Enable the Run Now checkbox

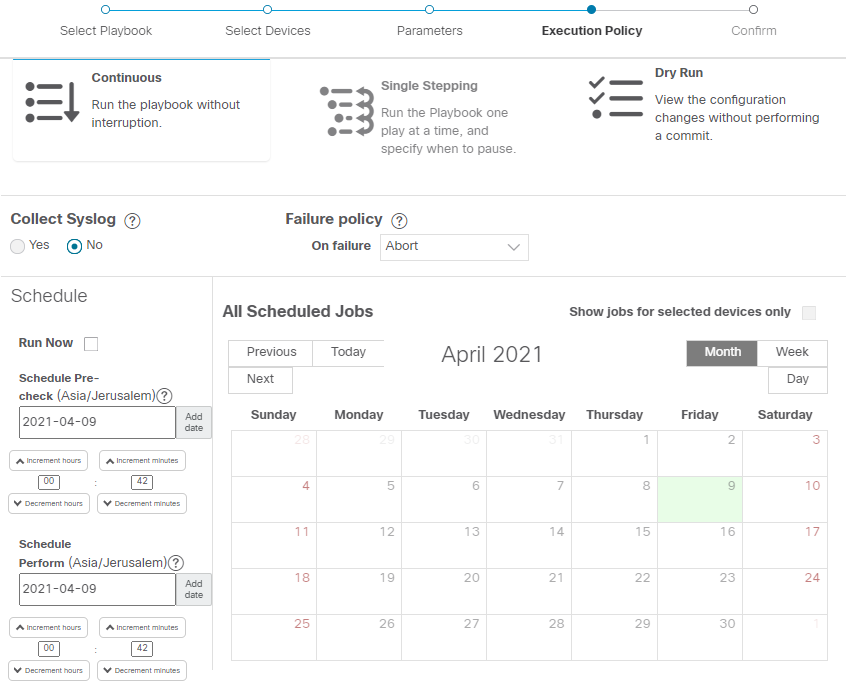point(91,343)
